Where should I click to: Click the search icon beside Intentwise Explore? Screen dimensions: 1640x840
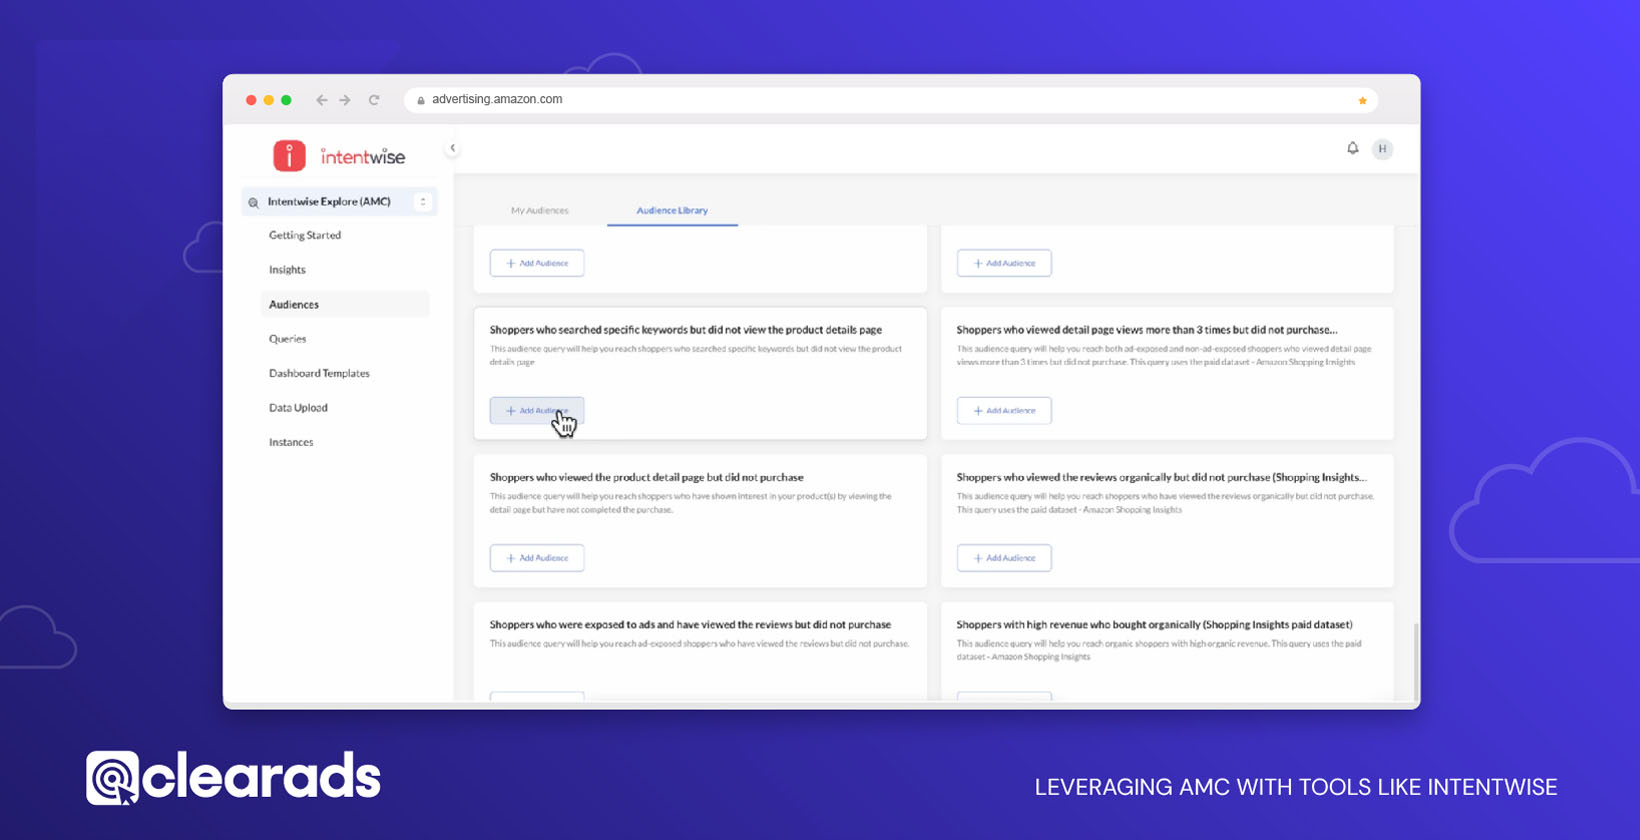pyautogui.click(x=253, y=203)
